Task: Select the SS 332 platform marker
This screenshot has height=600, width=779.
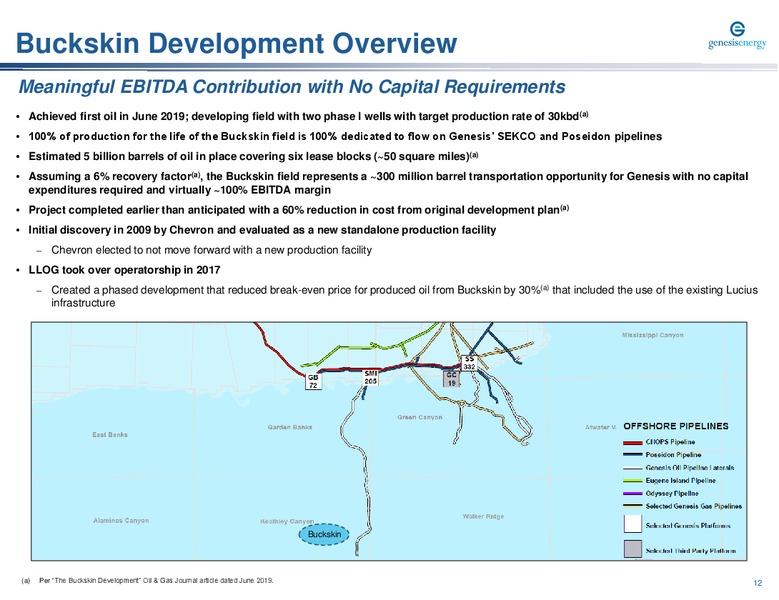Action: (x=469, y=363)
